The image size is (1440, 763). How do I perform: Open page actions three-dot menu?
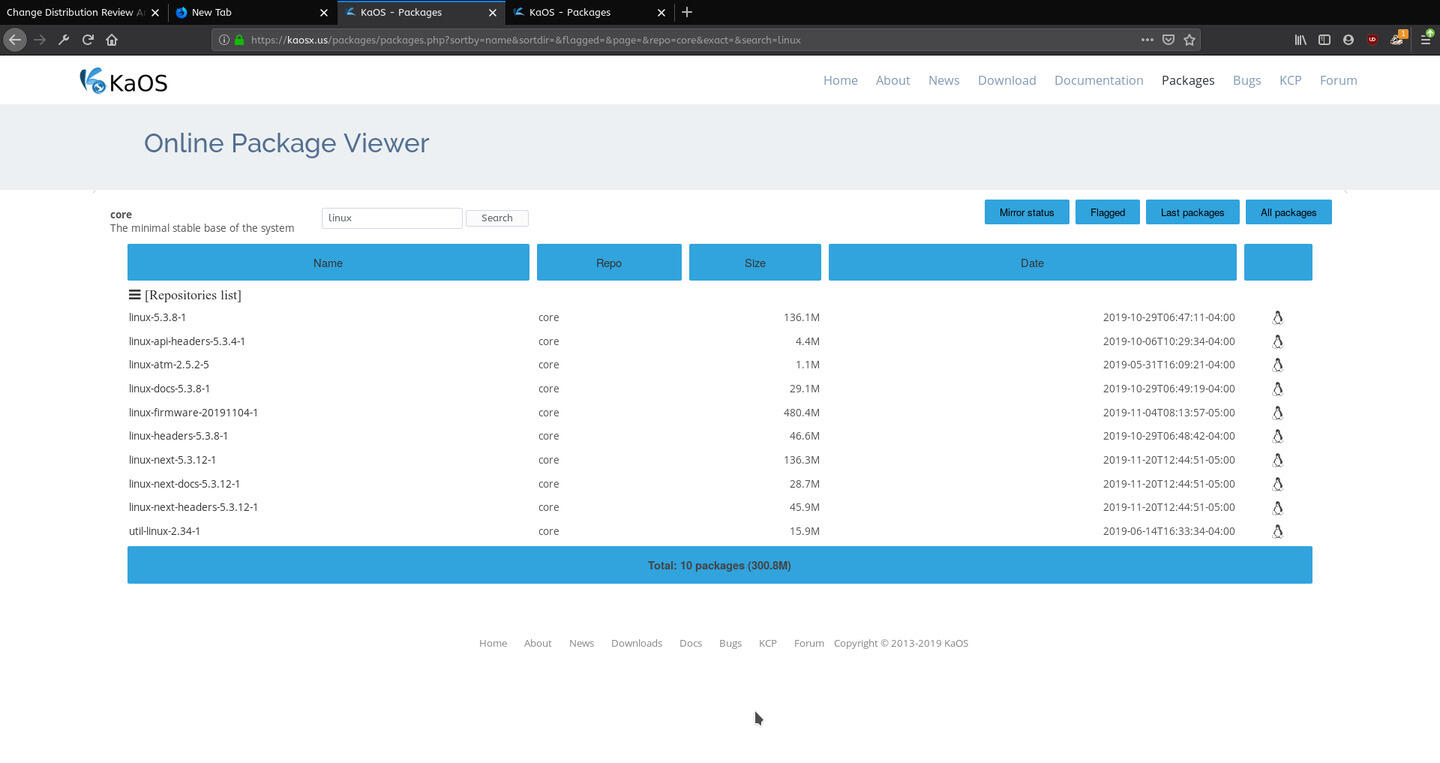click(1147, 40)
